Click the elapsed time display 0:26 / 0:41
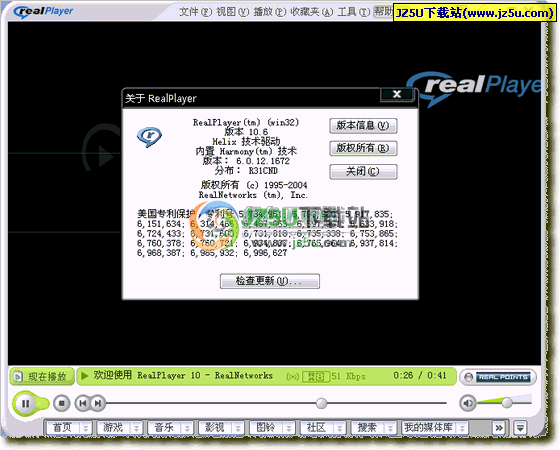Screen dimensions: 560x450 420,376
